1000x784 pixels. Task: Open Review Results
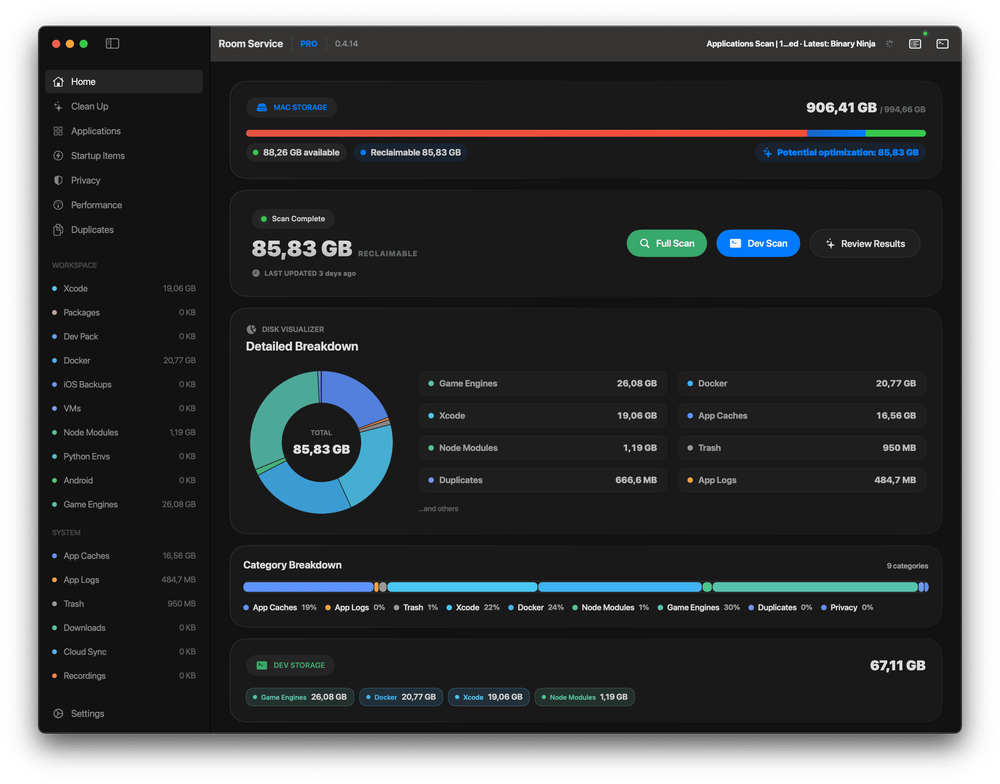coord(865,243)
